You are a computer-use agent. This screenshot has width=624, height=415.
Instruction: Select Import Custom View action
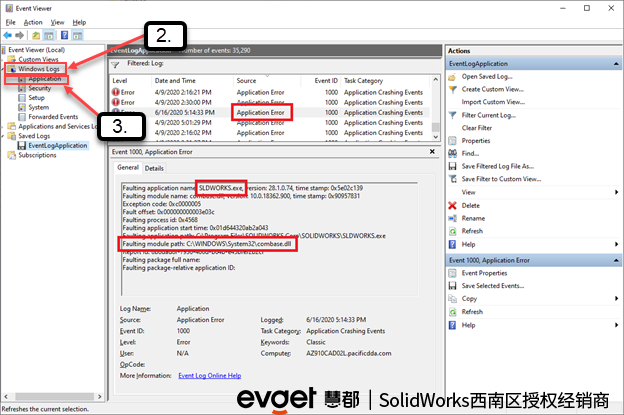493,102
